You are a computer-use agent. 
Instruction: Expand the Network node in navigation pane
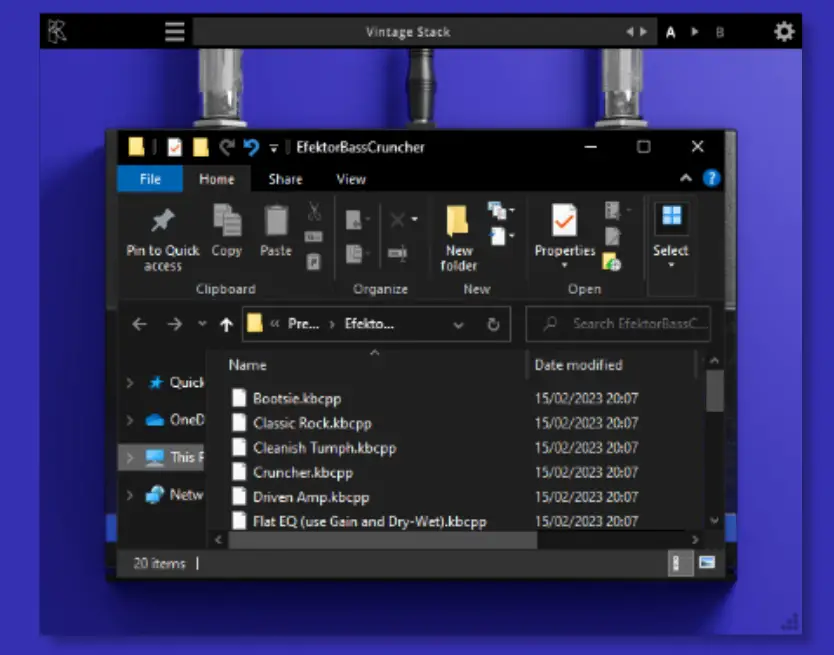point(128,495)
